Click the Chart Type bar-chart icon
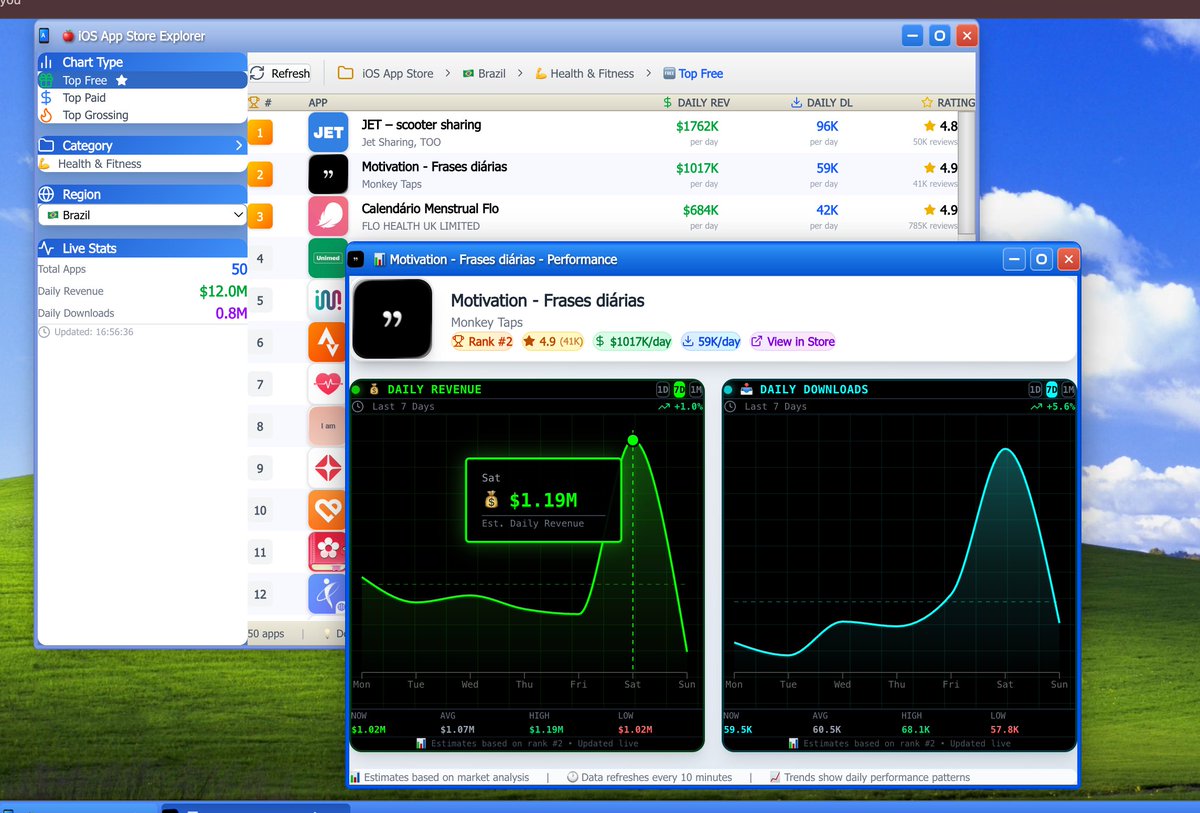This screenshot has height=813, width=1200. [46, 62]
